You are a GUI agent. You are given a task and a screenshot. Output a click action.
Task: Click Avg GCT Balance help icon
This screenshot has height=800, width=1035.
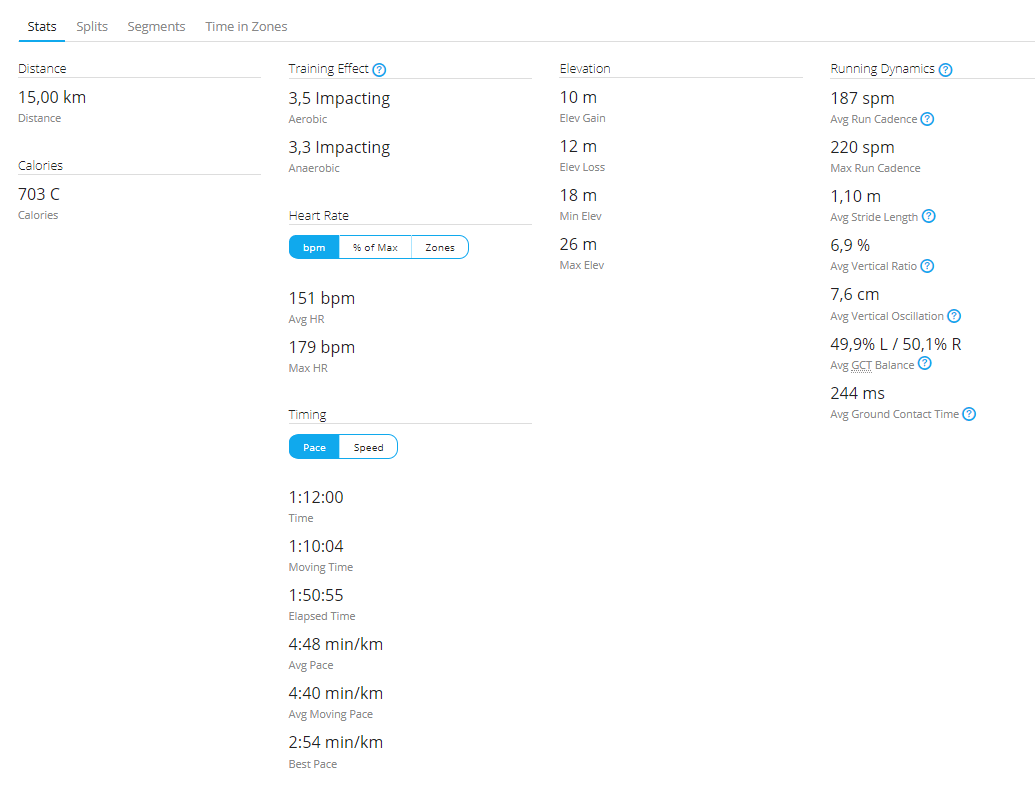point(924,364)
